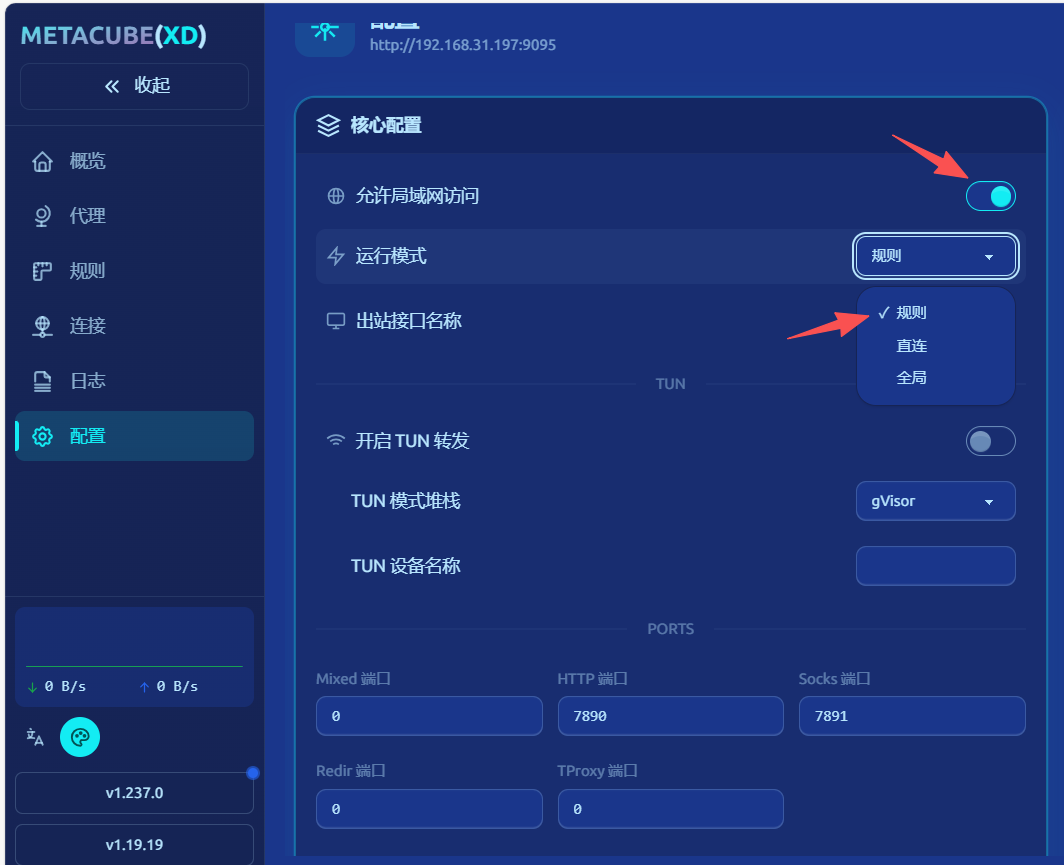
Task: Click the Socks 端口 field showing 7891
Action: [x=912, y=716]
